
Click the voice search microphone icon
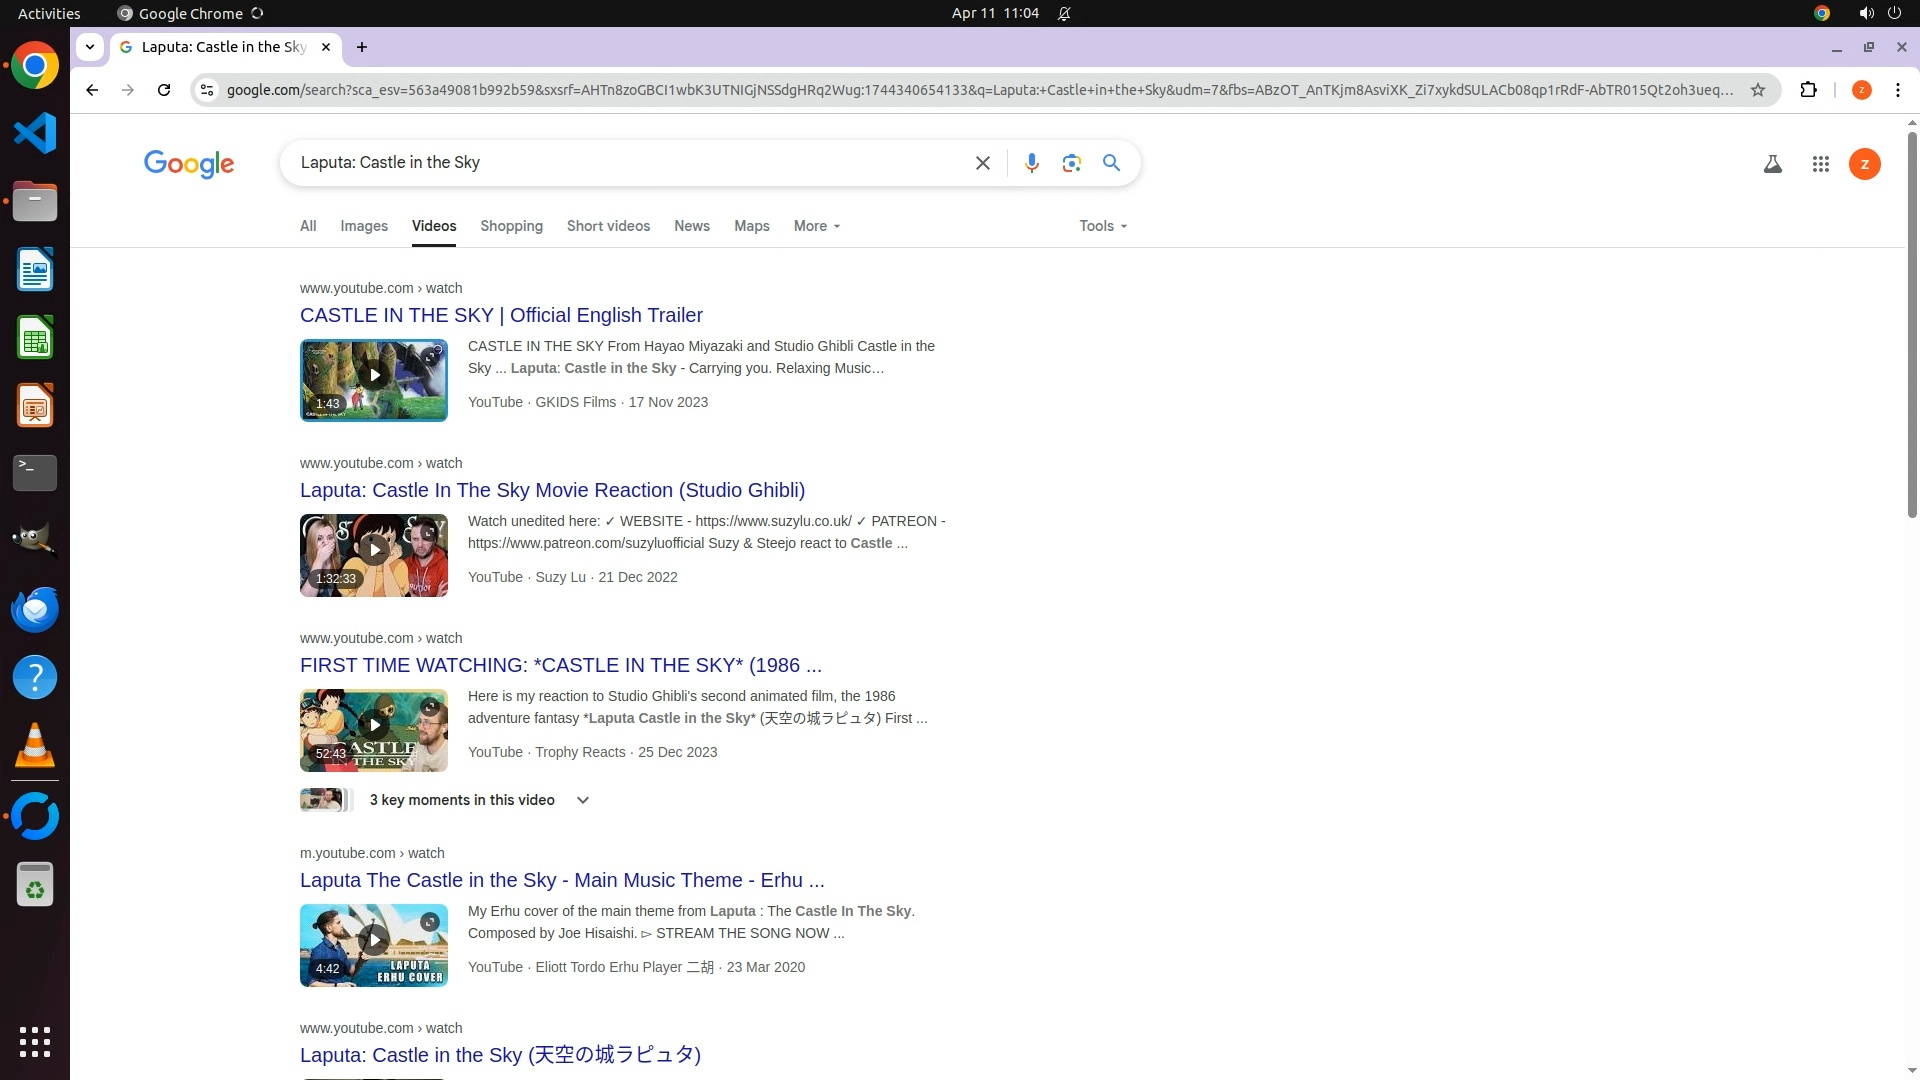(1031, 163)
